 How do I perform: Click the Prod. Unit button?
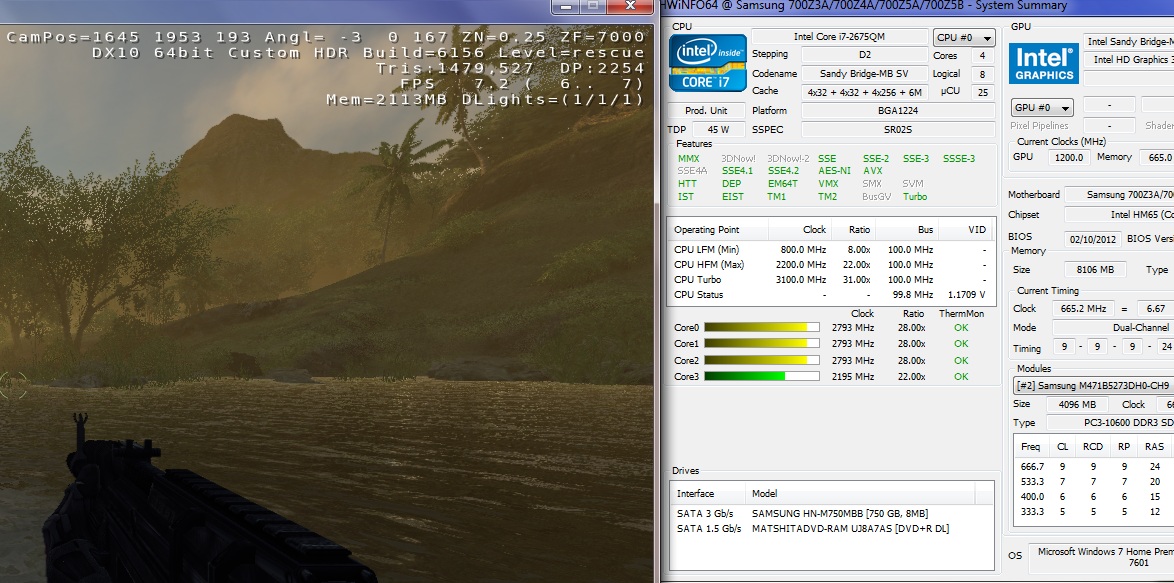pyautogui.click(x=706, y=110)
